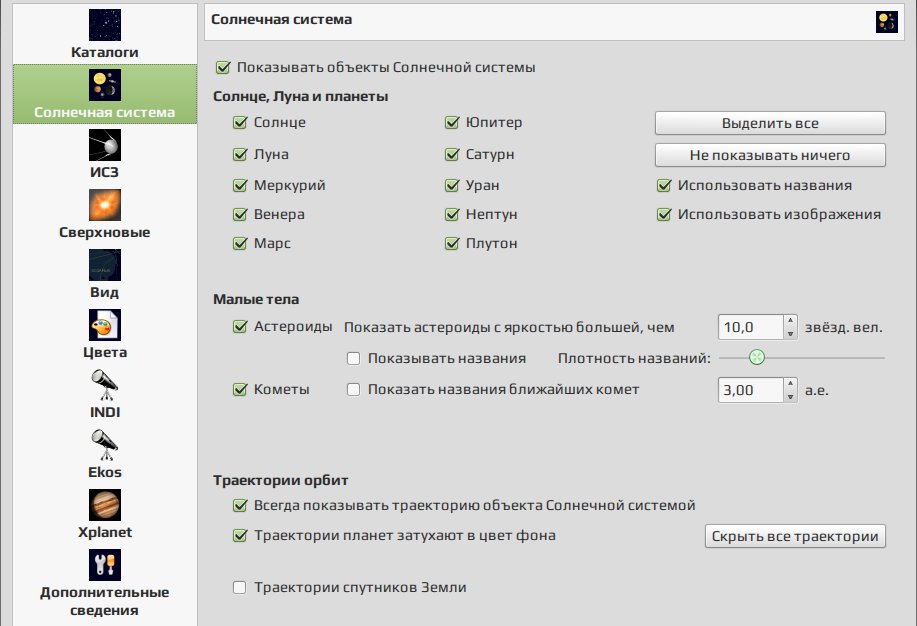
Task: Disable Траектории планет затухают checkbox
Action: tap(240, 535)
